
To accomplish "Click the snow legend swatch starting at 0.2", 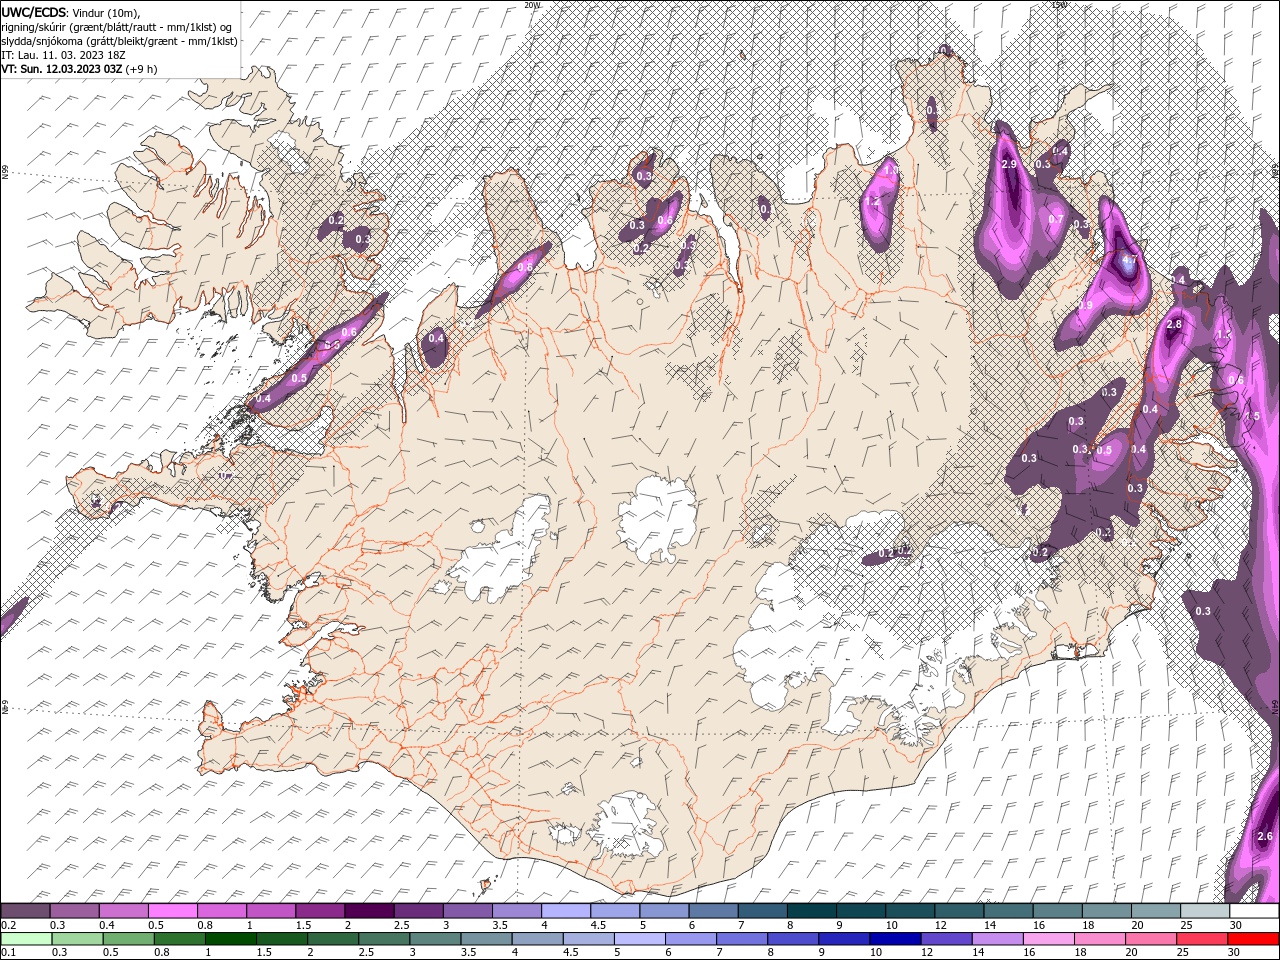I will tap(26, 911).
